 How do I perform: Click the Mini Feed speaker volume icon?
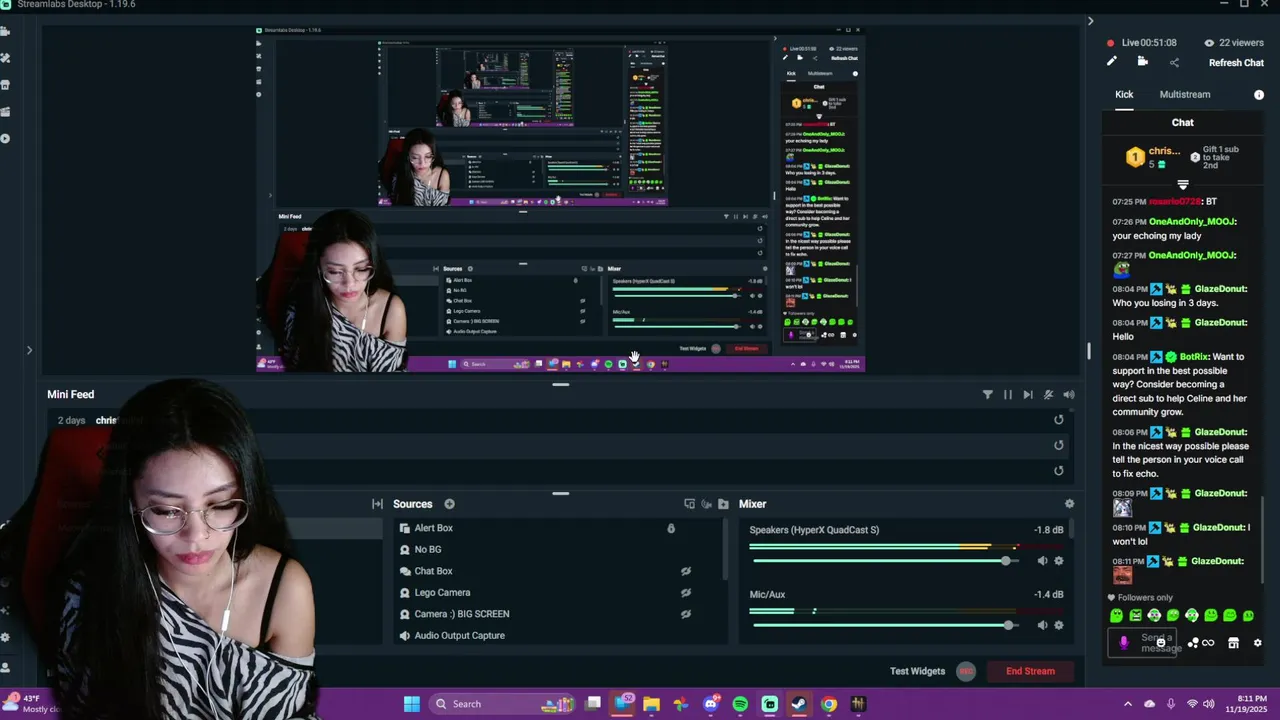tap(1069, 394)
